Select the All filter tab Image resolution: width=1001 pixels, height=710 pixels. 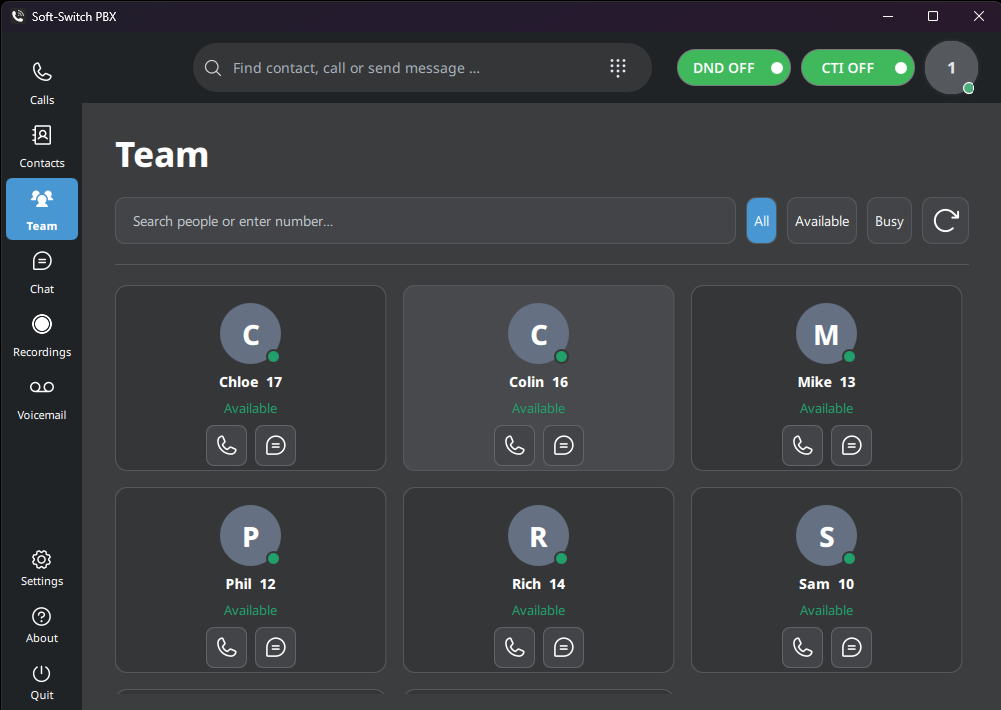point(762,221)
